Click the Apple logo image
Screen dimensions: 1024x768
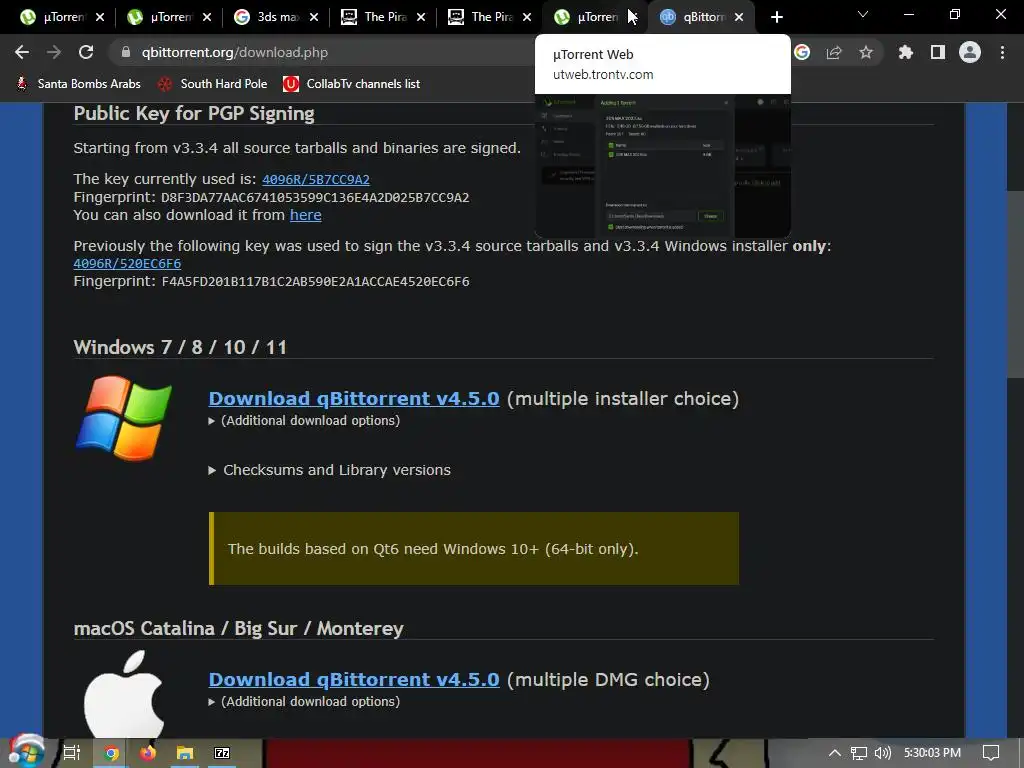tap(123, 694)
